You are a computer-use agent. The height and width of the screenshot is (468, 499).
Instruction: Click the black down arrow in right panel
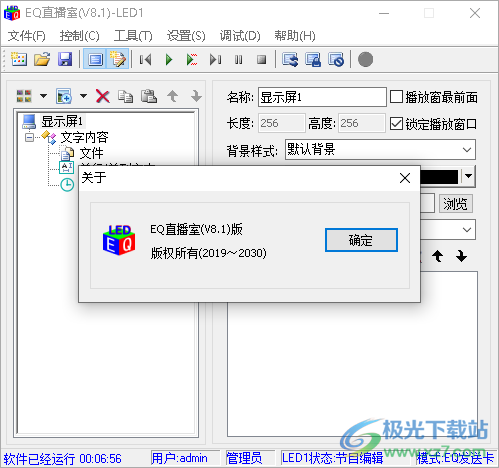pos(461,256)
